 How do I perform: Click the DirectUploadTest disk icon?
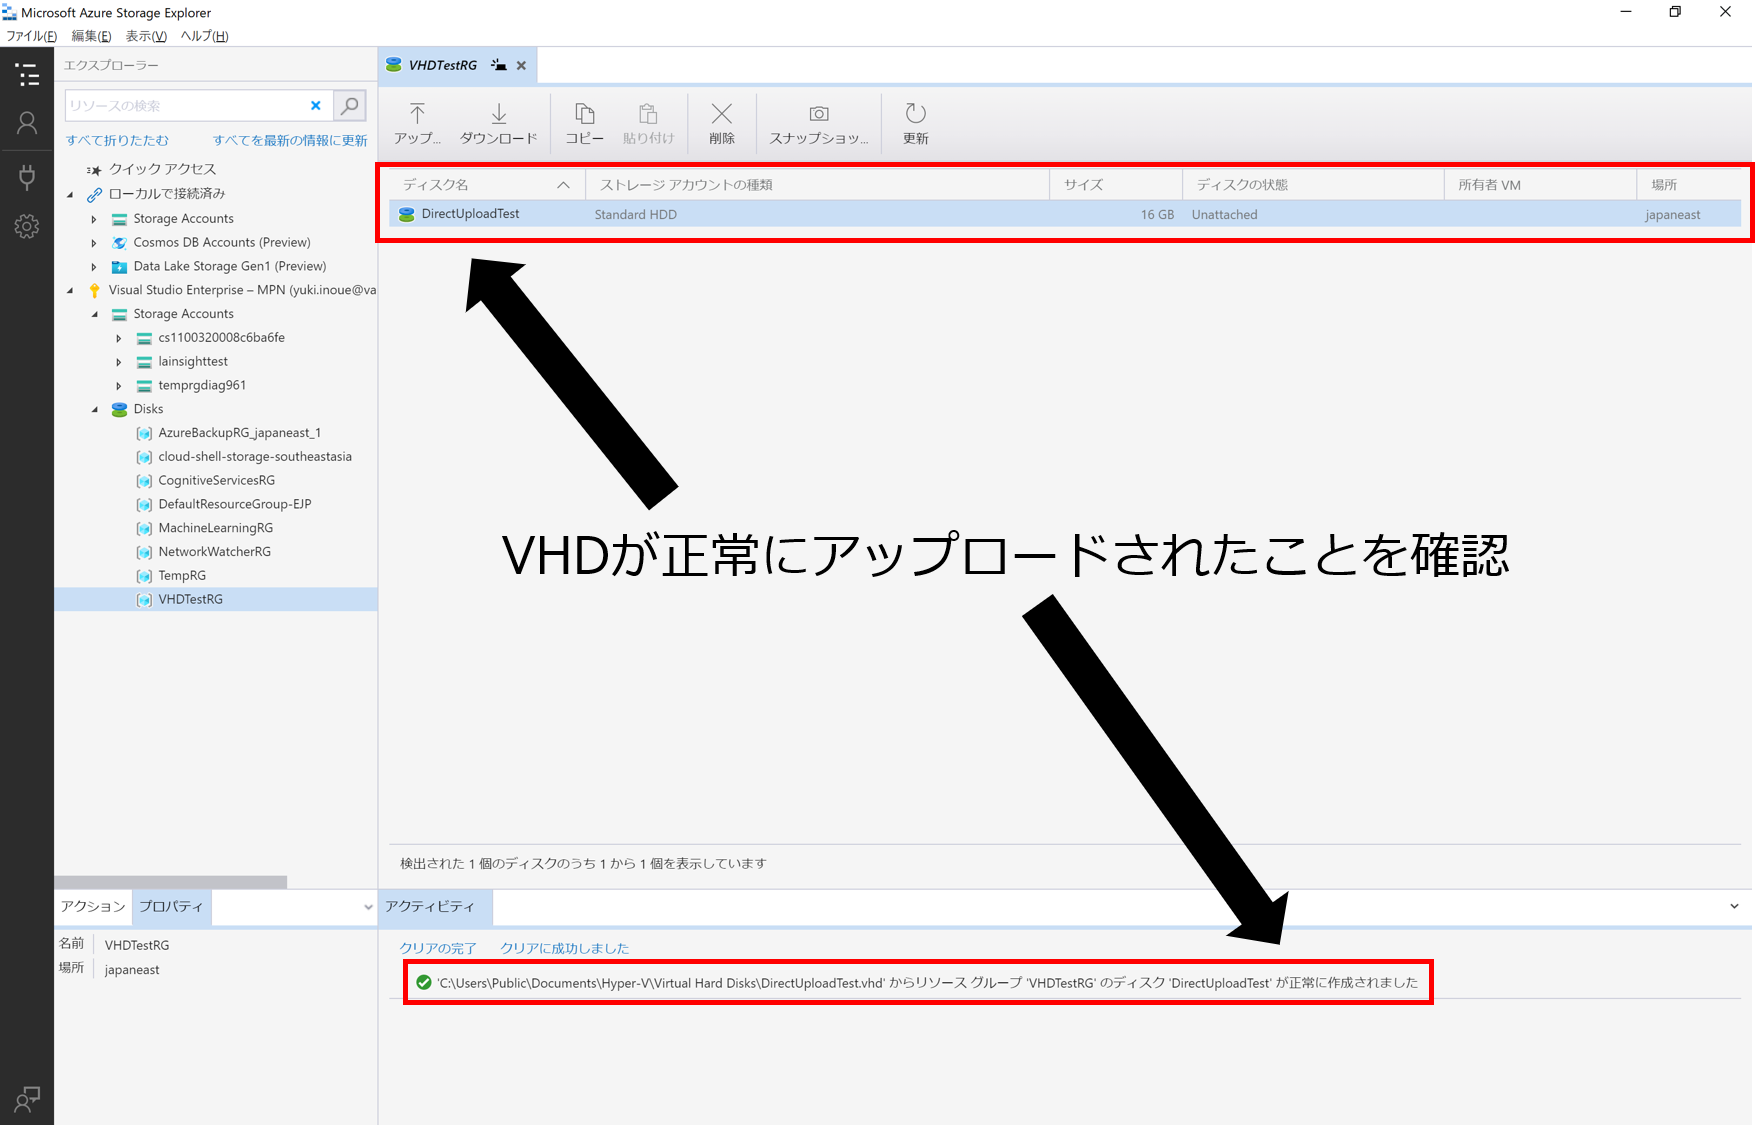(x=406, y=214)
